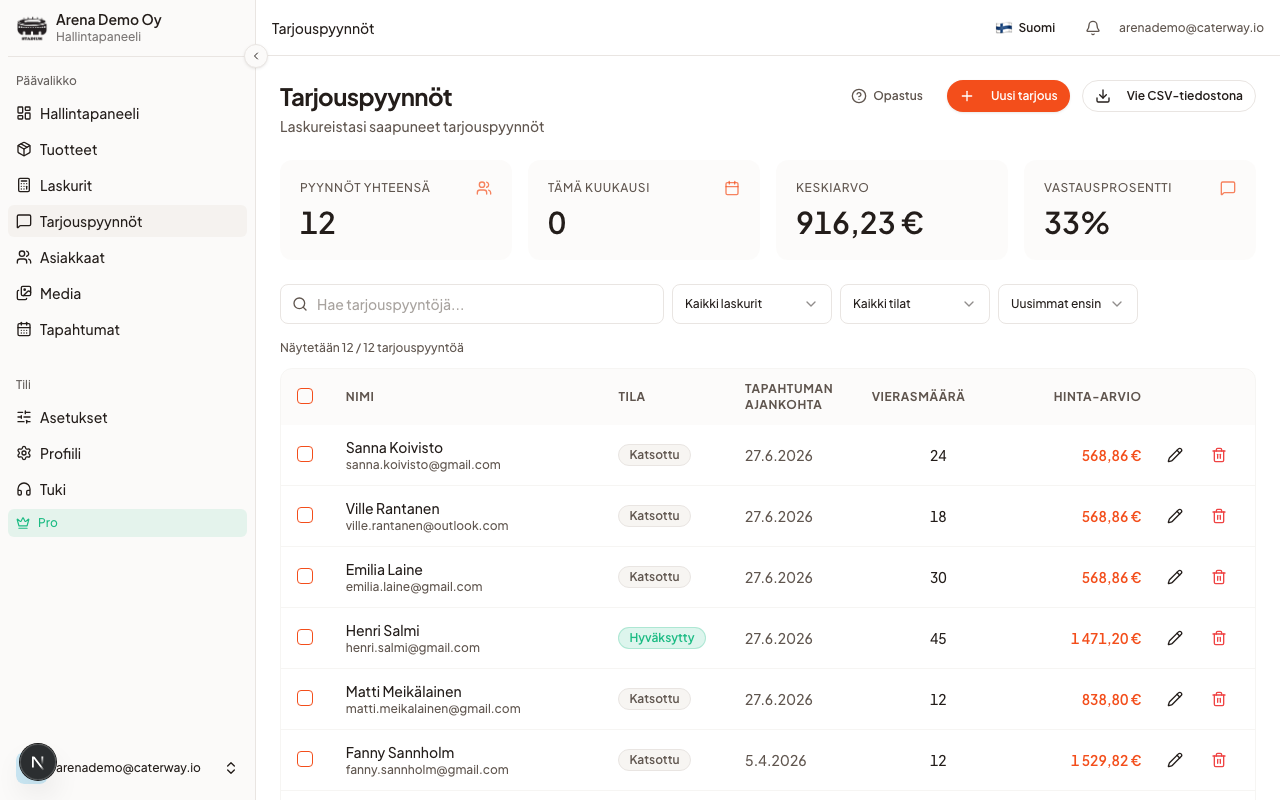Delete Ville Rantanen's request with trash icon

[x=1219, y=516]
